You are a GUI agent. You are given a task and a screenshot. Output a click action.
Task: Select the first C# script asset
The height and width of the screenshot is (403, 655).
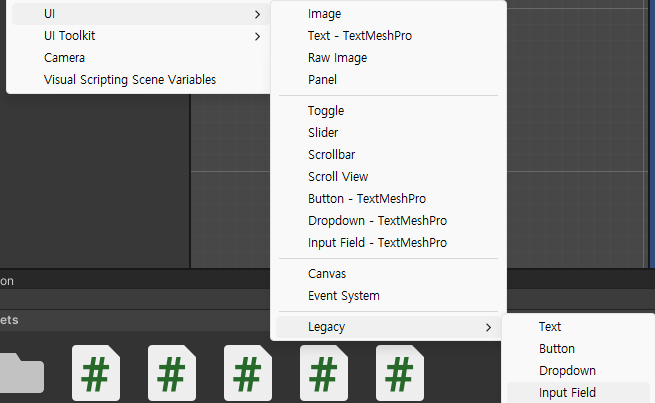(96, 373)
